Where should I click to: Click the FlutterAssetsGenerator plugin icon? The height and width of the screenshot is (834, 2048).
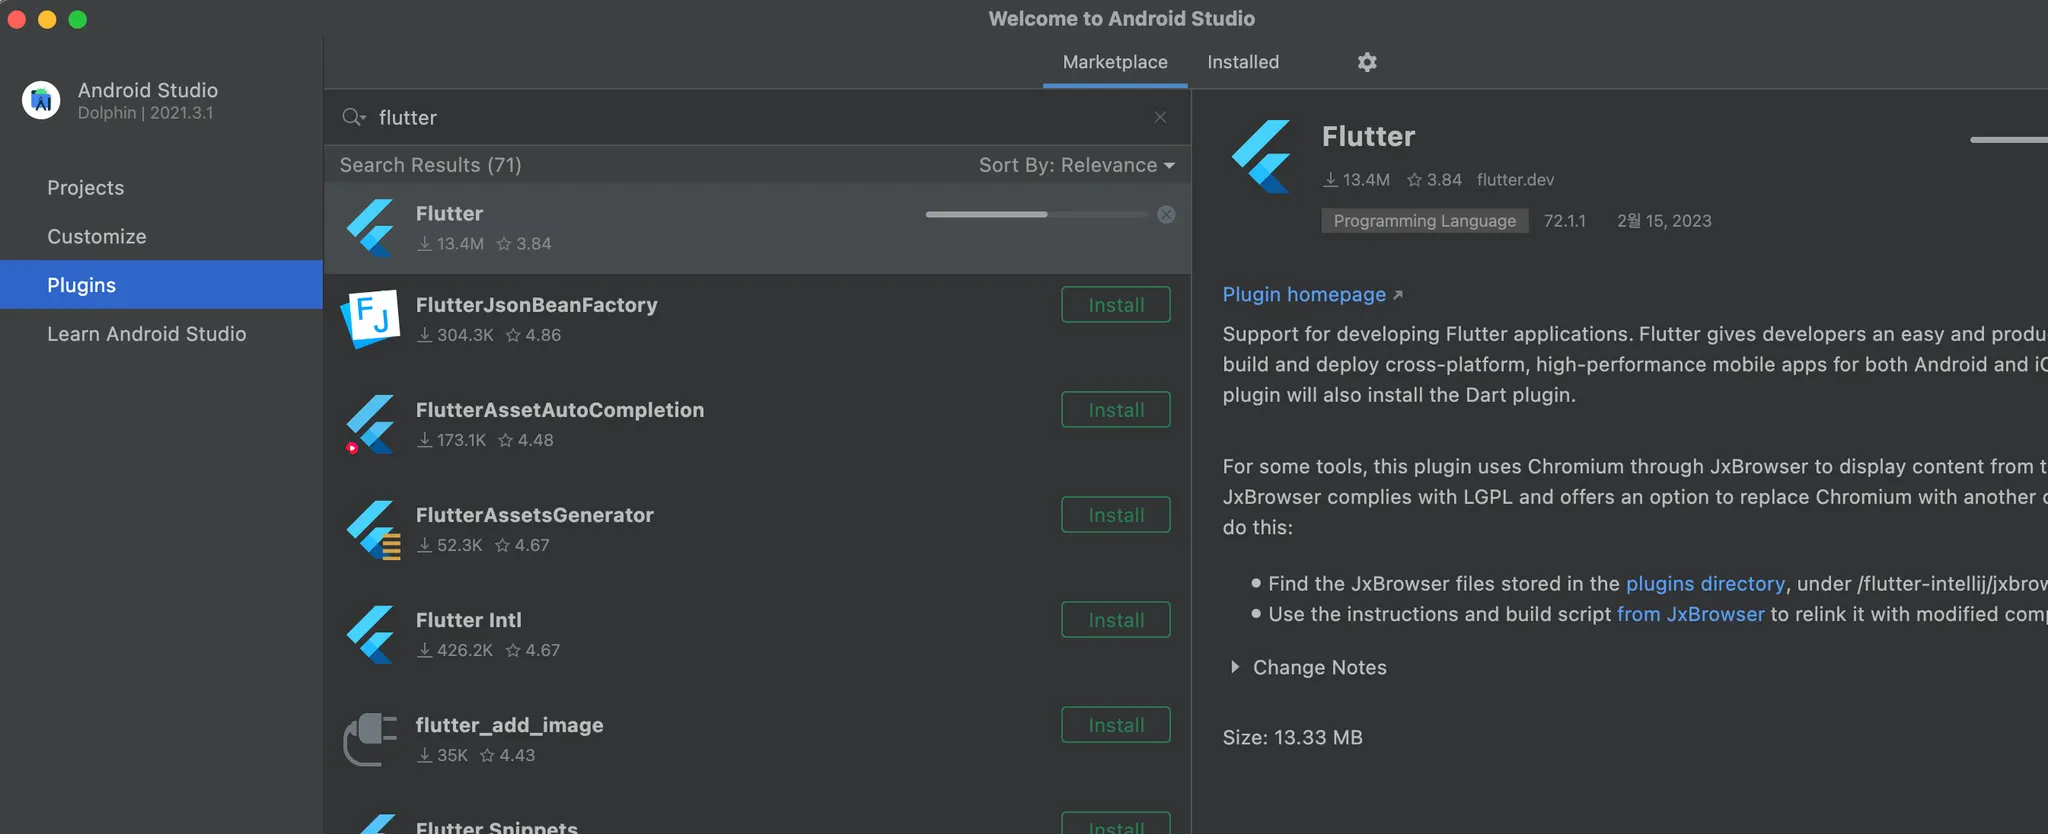(x=373, y=529)
